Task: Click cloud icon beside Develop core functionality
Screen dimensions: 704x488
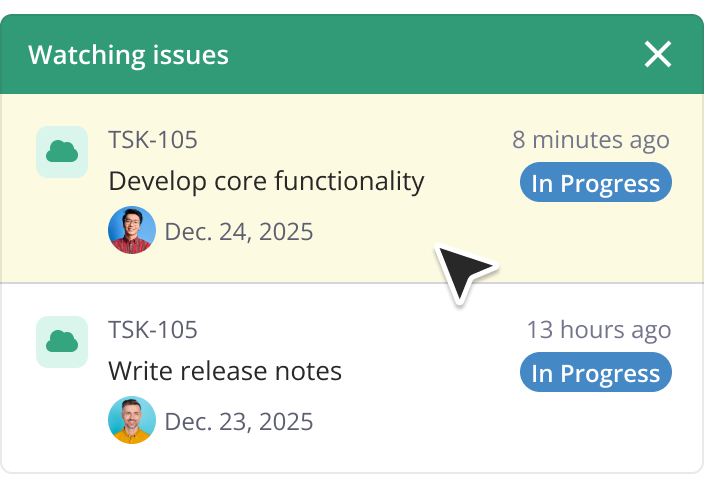Action: 62,152
